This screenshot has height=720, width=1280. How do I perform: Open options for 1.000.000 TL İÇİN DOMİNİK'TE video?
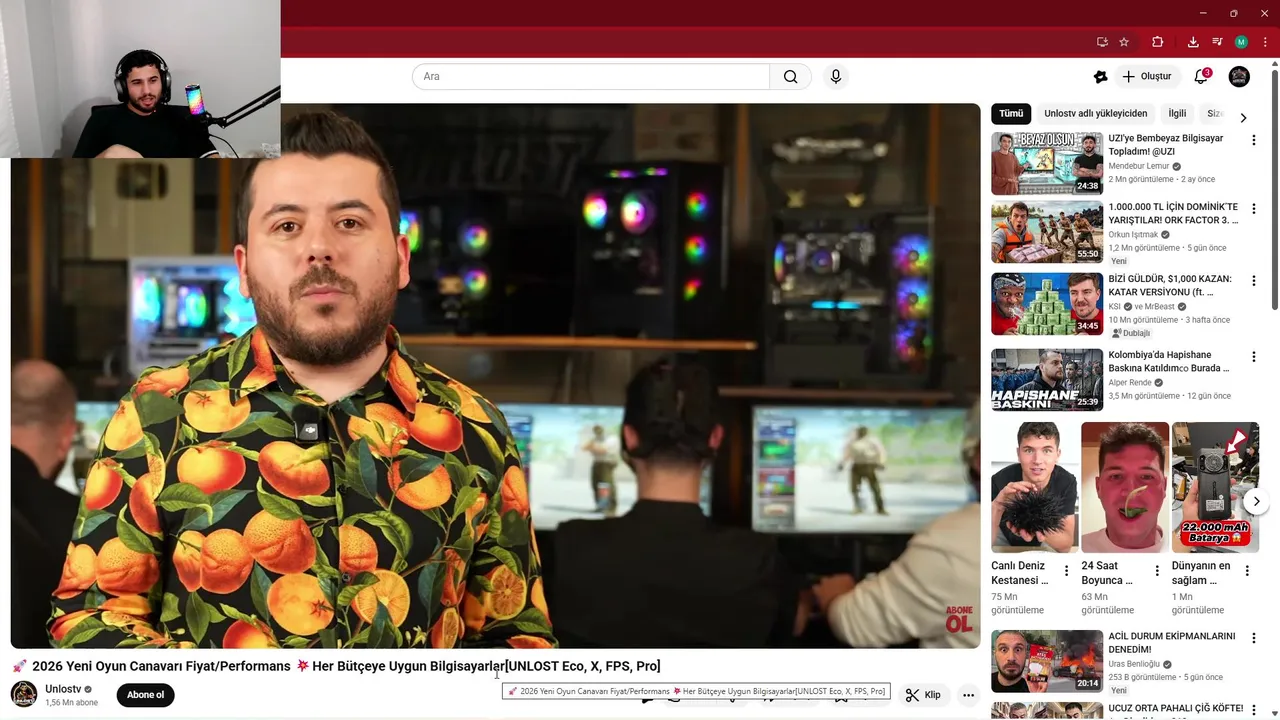pyautogui.click(x=1253, y=209)
